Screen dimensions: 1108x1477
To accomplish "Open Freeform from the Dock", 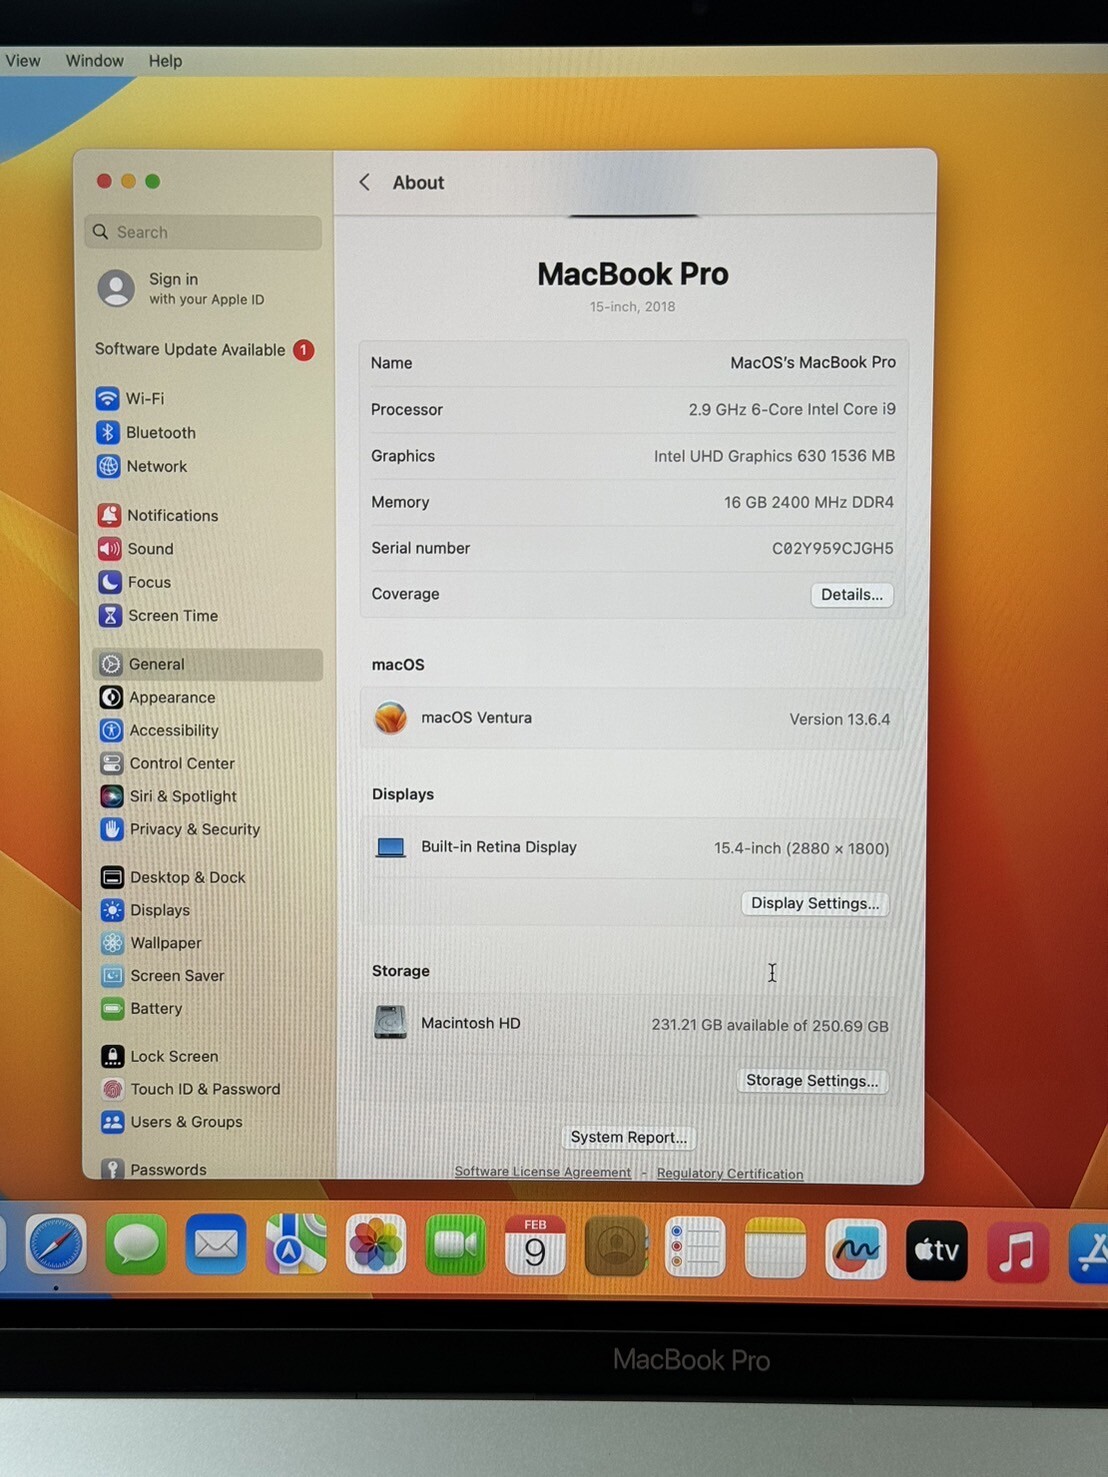I will pos(856,1250).
